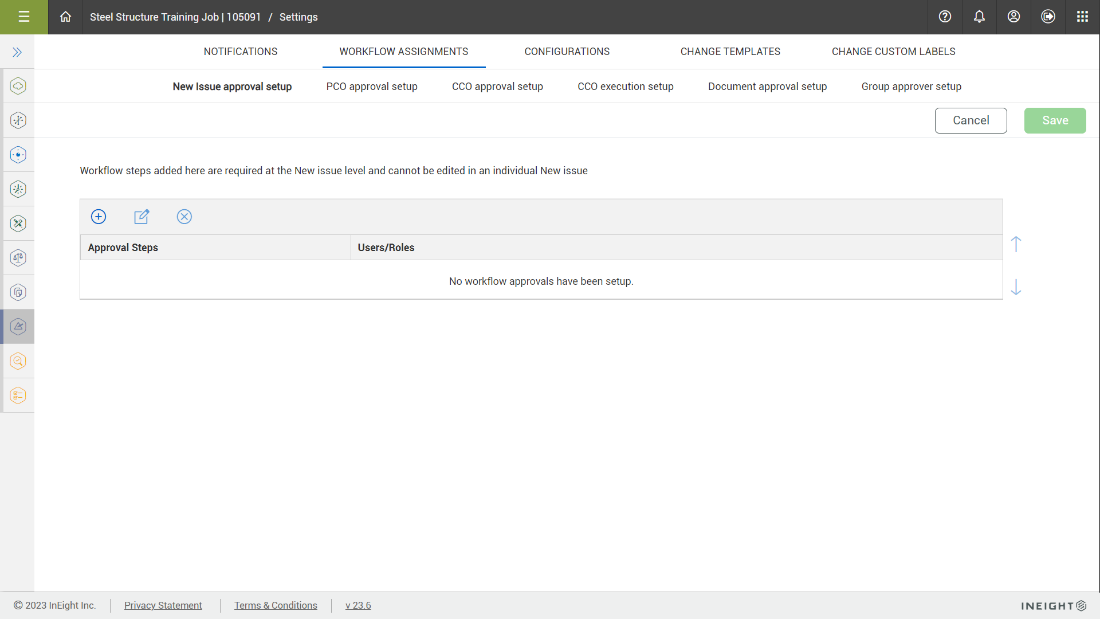Switch to Group approver setup
1100x619 pixels.
911,86
